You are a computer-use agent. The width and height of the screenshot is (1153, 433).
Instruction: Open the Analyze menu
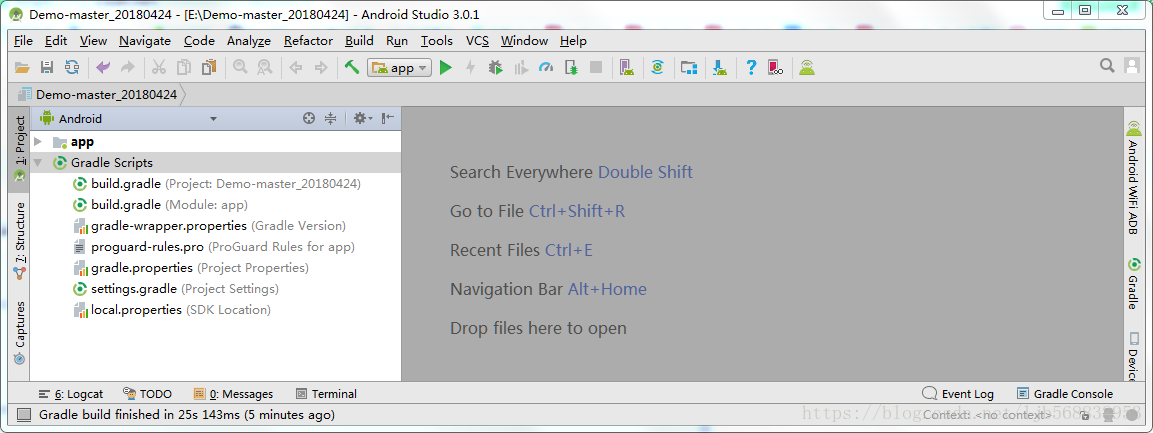249,41
